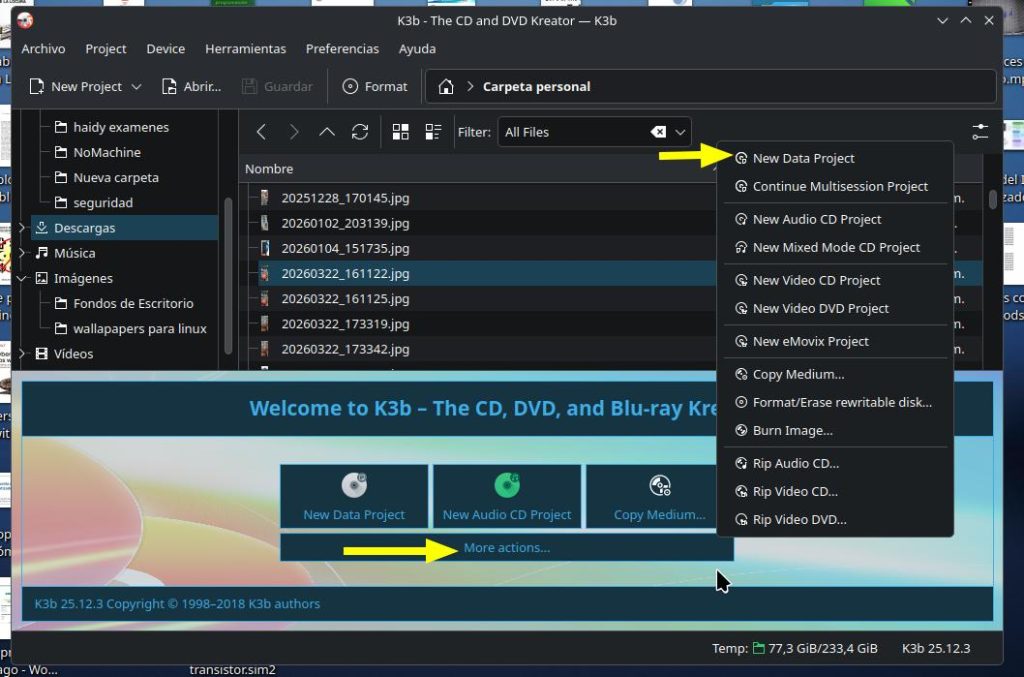Choose Format/Erase rewritable disk...

tap(835, 402)
